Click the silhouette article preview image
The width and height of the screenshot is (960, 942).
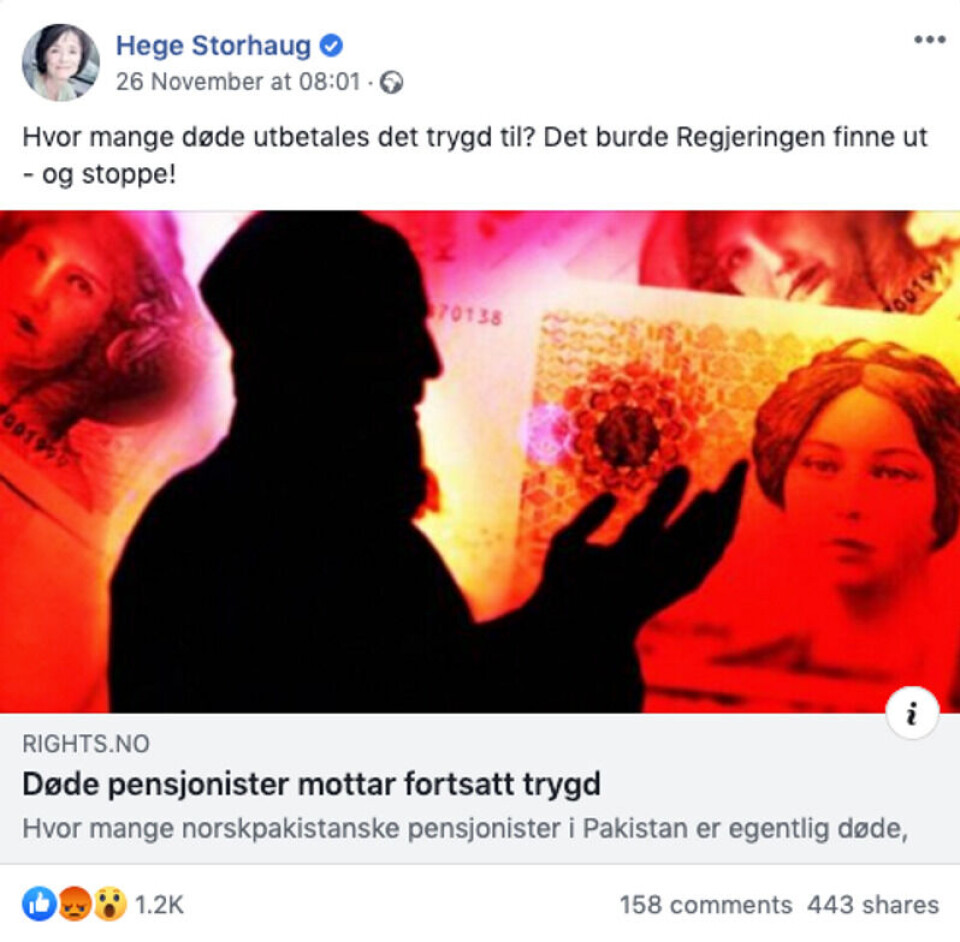click(480, 462)
